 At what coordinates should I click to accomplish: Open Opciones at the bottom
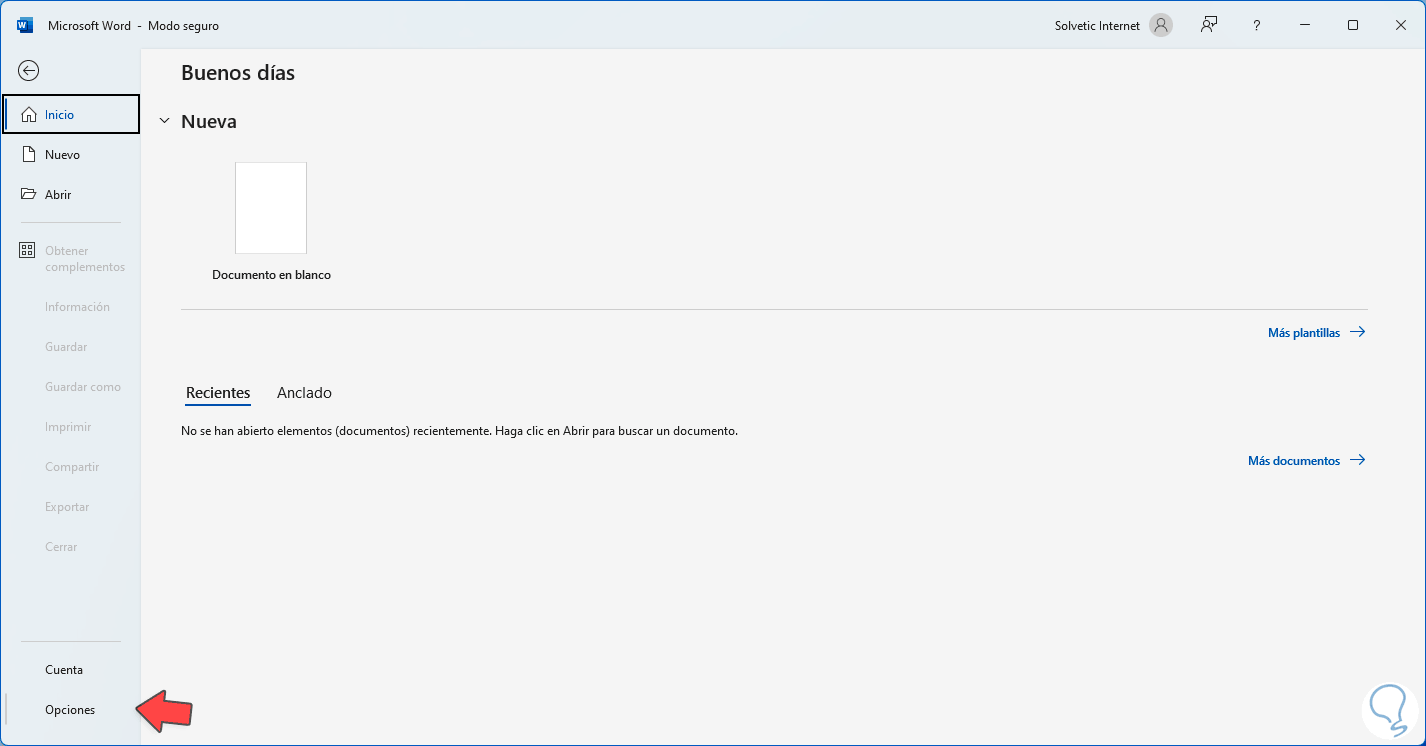tap(69, 709)
